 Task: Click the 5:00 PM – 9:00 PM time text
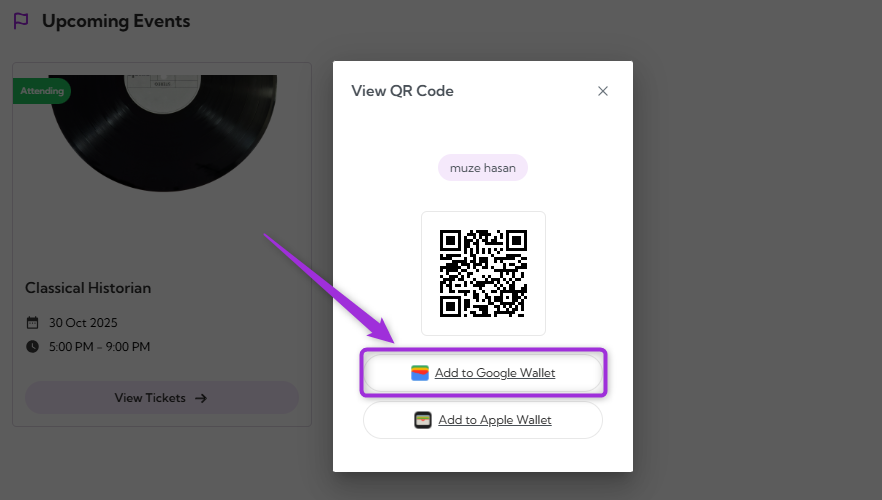[100, 347]
